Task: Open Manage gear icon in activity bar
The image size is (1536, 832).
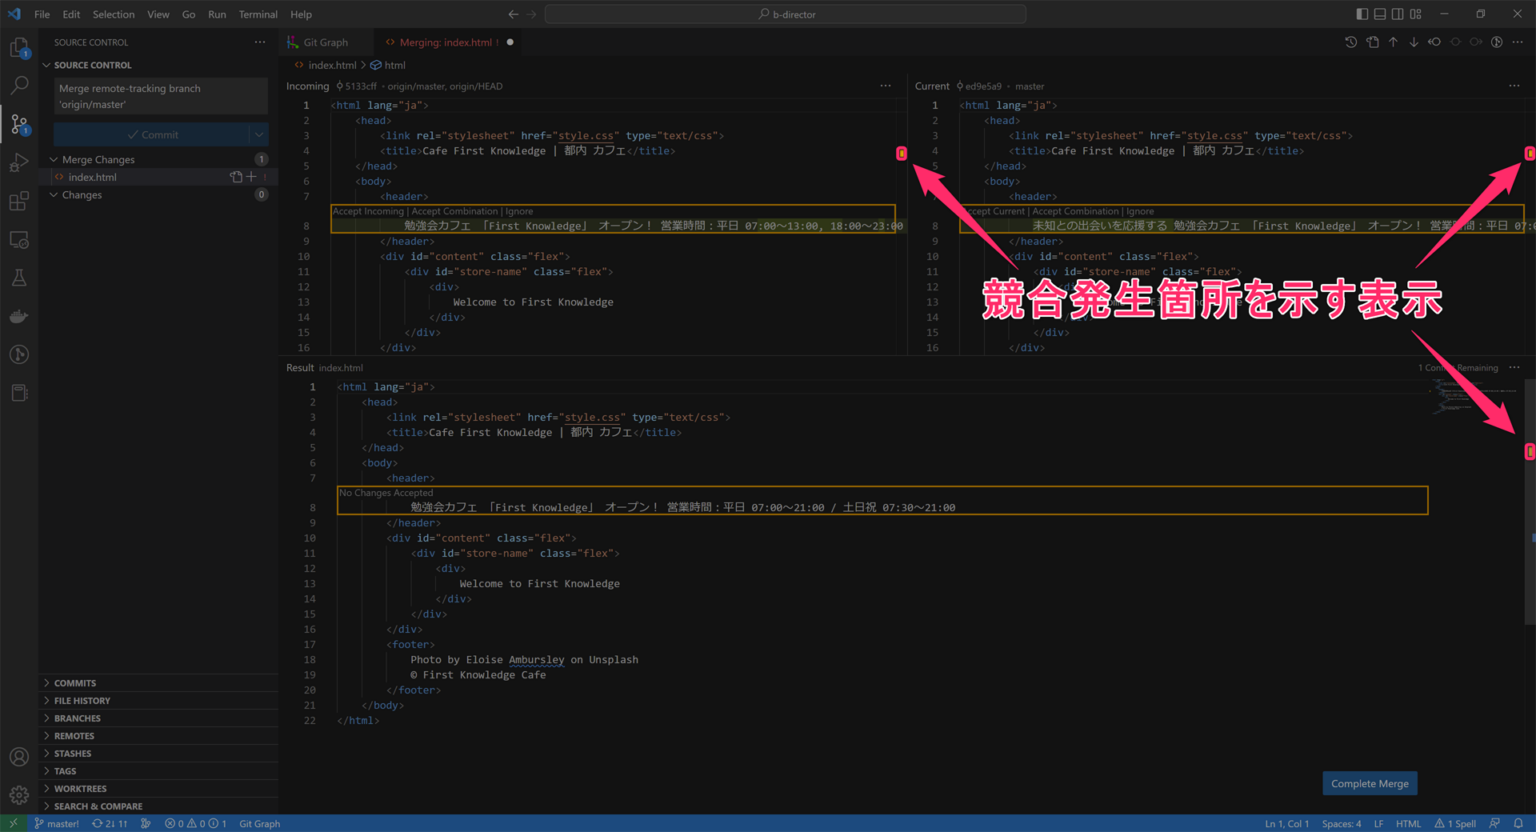Action: click(19, 795)
